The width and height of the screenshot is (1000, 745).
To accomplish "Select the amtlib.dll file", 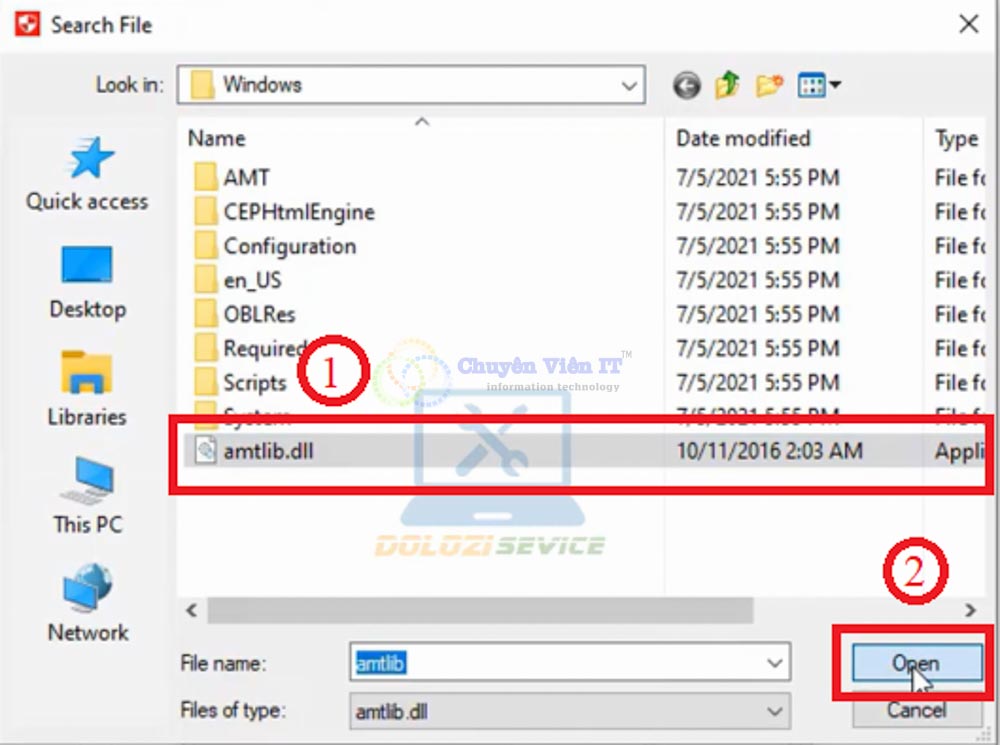I will (269, 451).
